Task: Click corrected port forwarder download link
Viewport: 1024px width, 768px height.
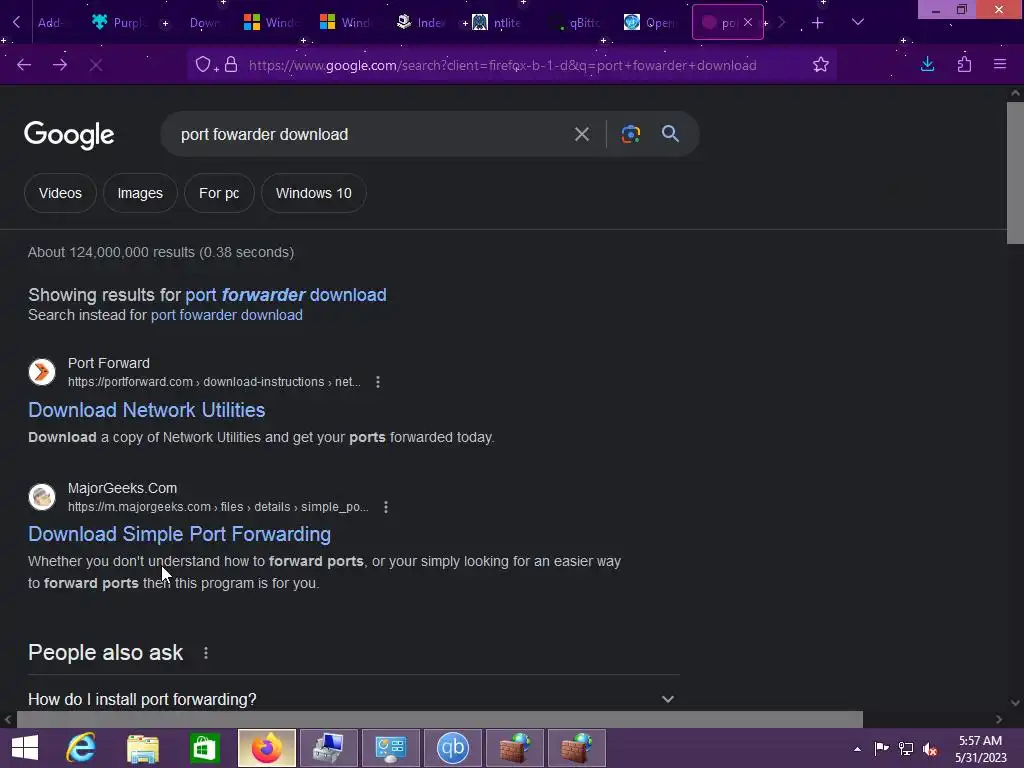Action: coord(286,295)
